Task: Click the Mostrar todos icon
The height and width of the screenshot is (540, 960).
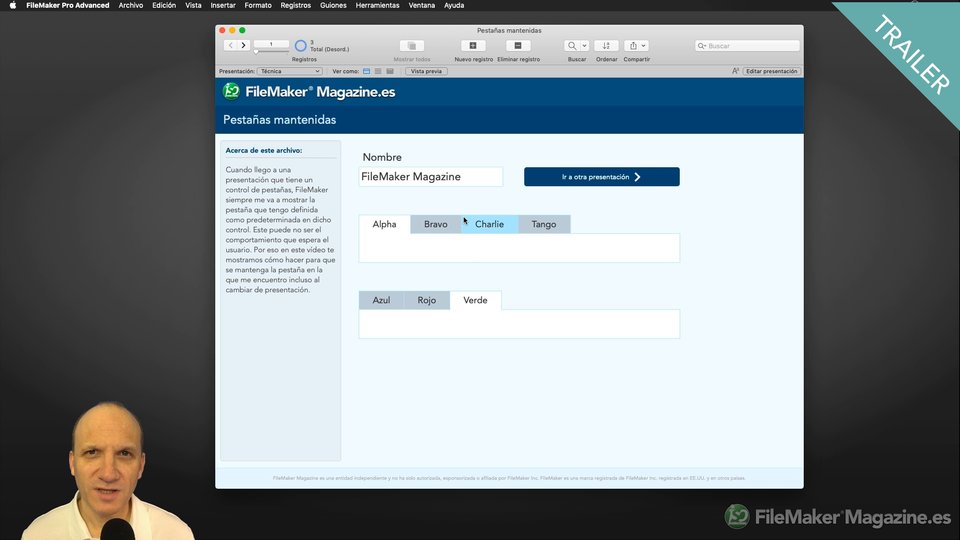Action: (411, 46)
